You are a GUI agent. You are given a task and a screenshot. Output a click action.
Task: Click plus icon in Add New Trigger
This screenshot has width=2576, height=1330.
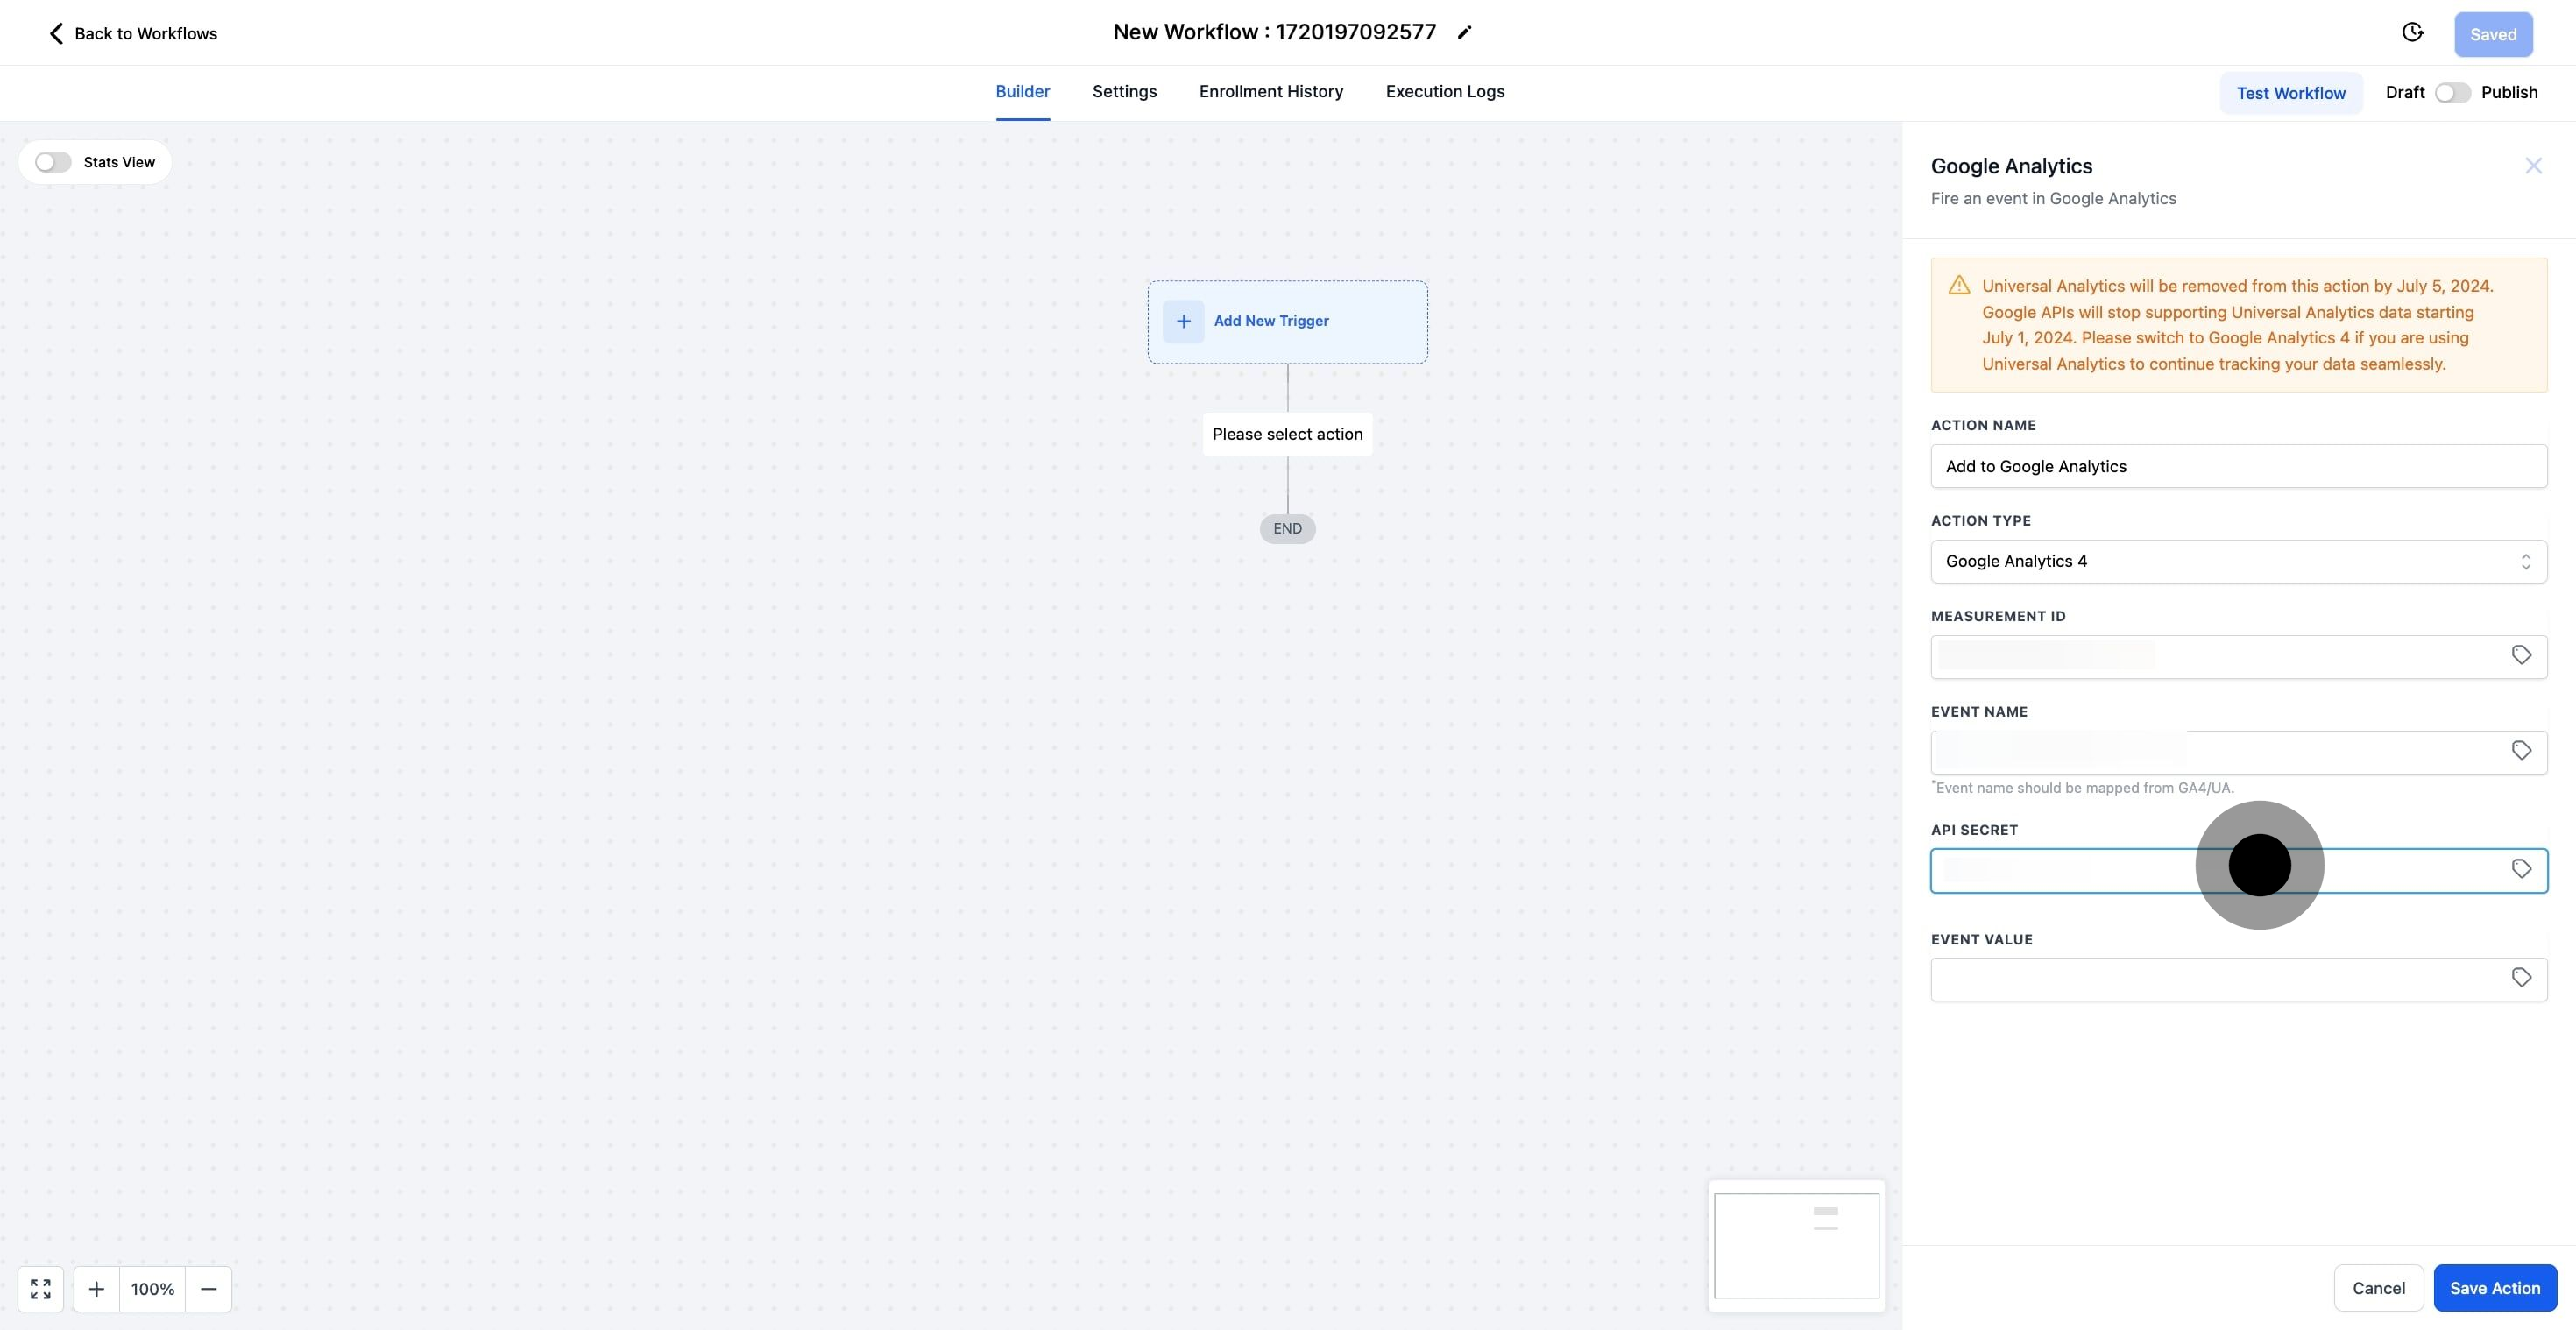point(1183,321)
